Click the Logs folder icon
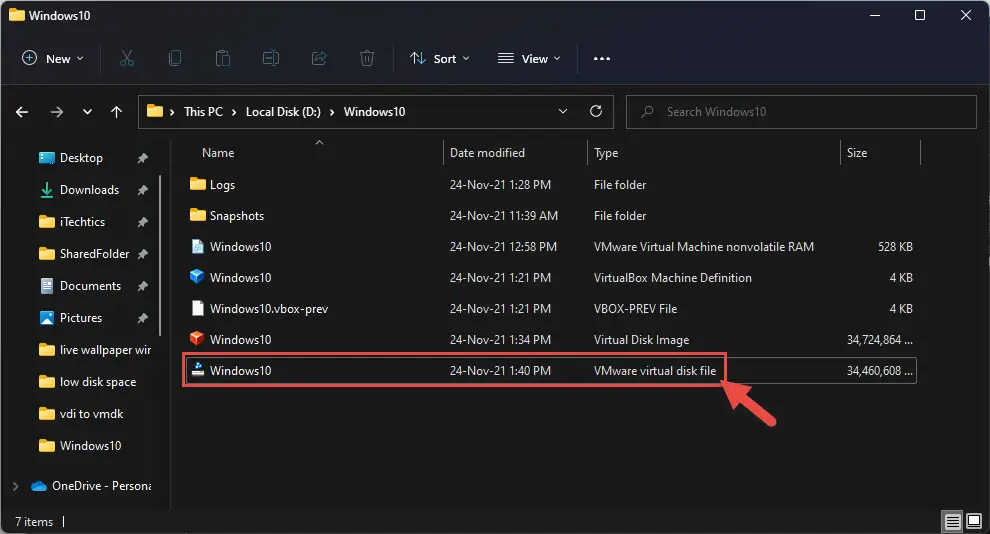Viewport: 990px width, 534px height. click(198, 184)
